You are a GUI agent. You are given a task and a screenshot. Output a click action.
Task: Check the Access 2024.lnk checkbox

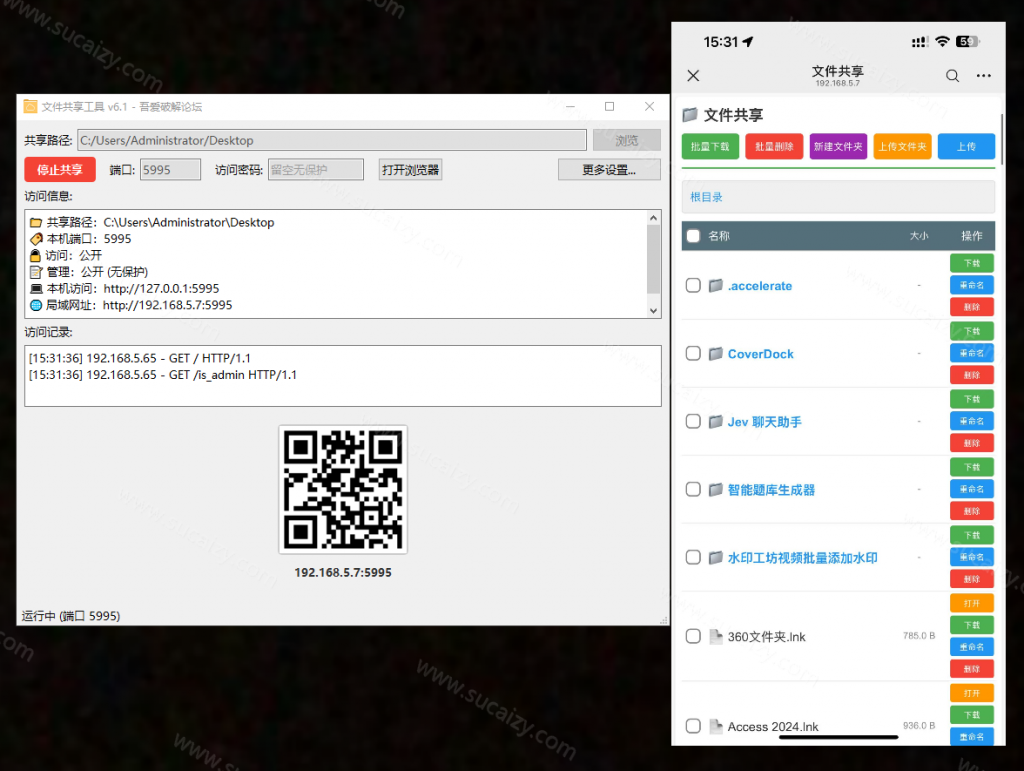click(693, 726)
